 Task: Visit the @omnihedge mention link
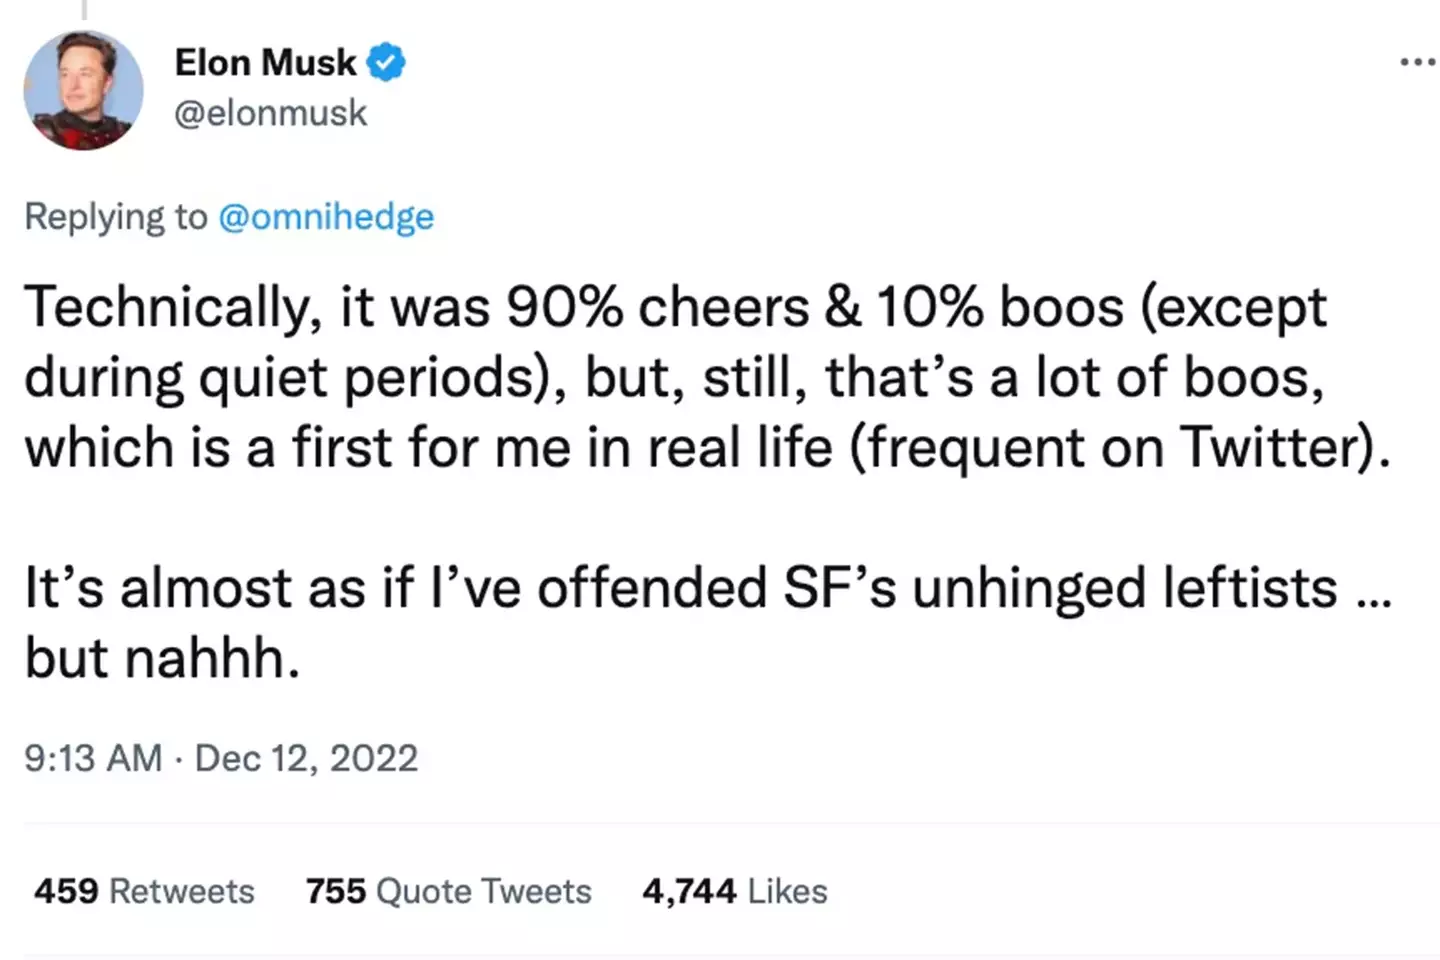[326, 217]
